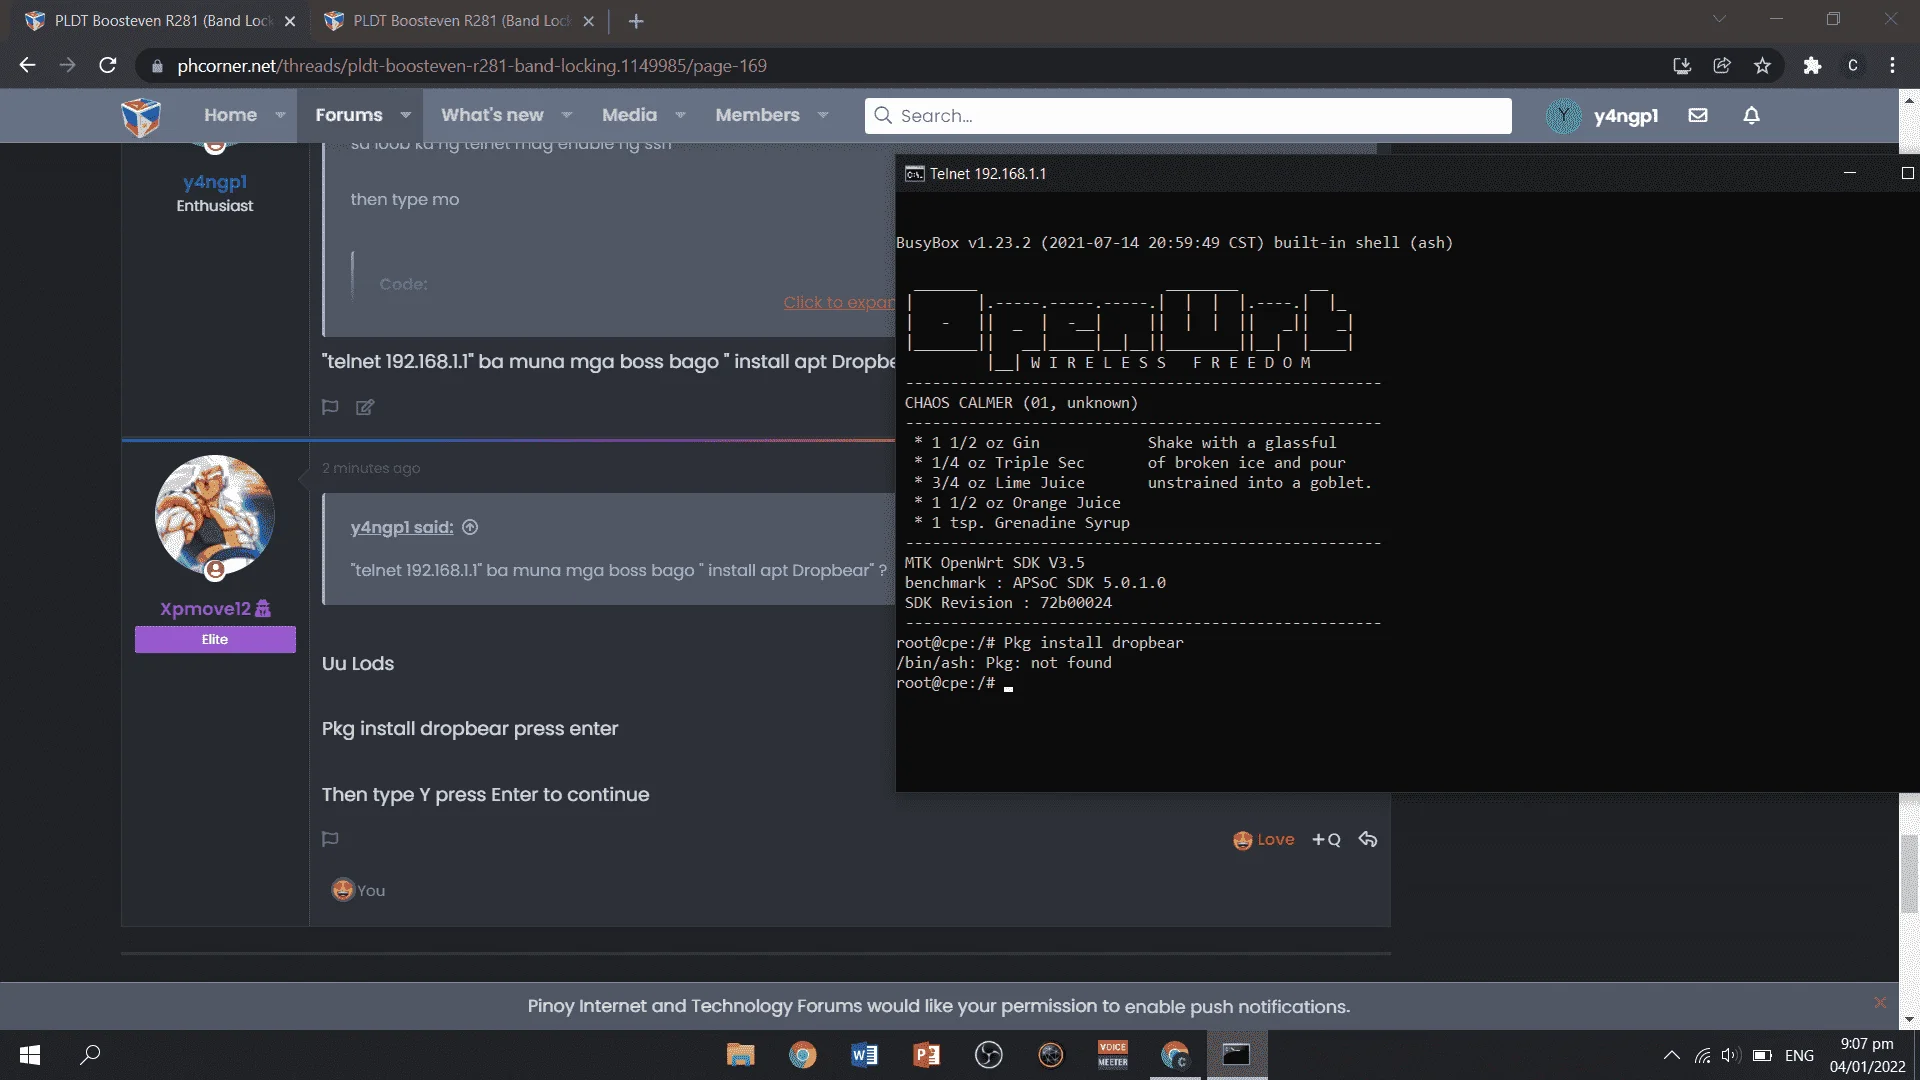Report the y4ngp1 post with the flag icon
Screen dimensions: 1920x1080
[330, 407]
